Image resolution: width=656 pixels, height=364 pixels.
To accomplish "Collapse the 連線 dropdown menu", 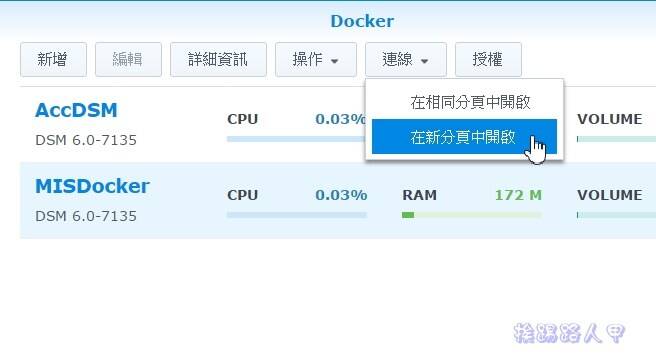I will pyautogui.click(x=406, y=59).
